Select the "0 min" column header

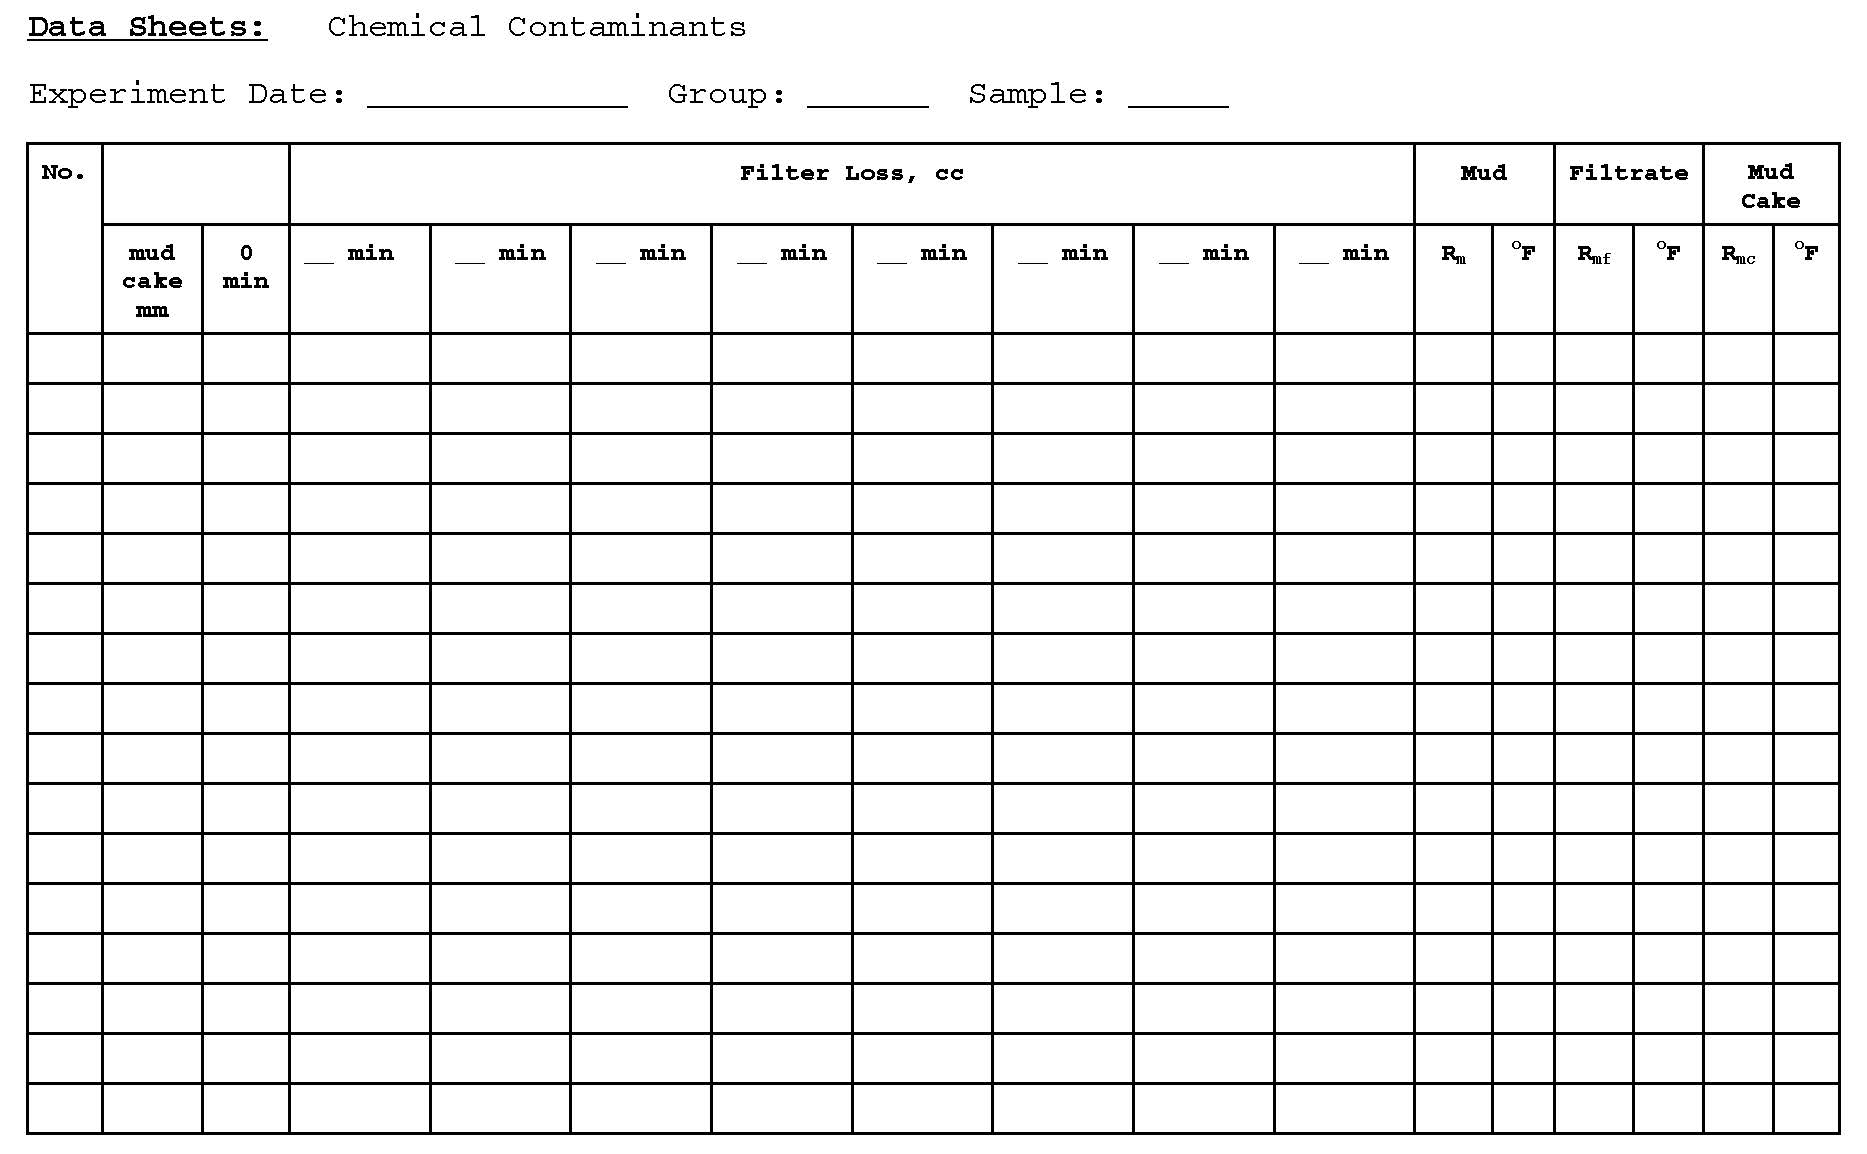pos(246,267)
